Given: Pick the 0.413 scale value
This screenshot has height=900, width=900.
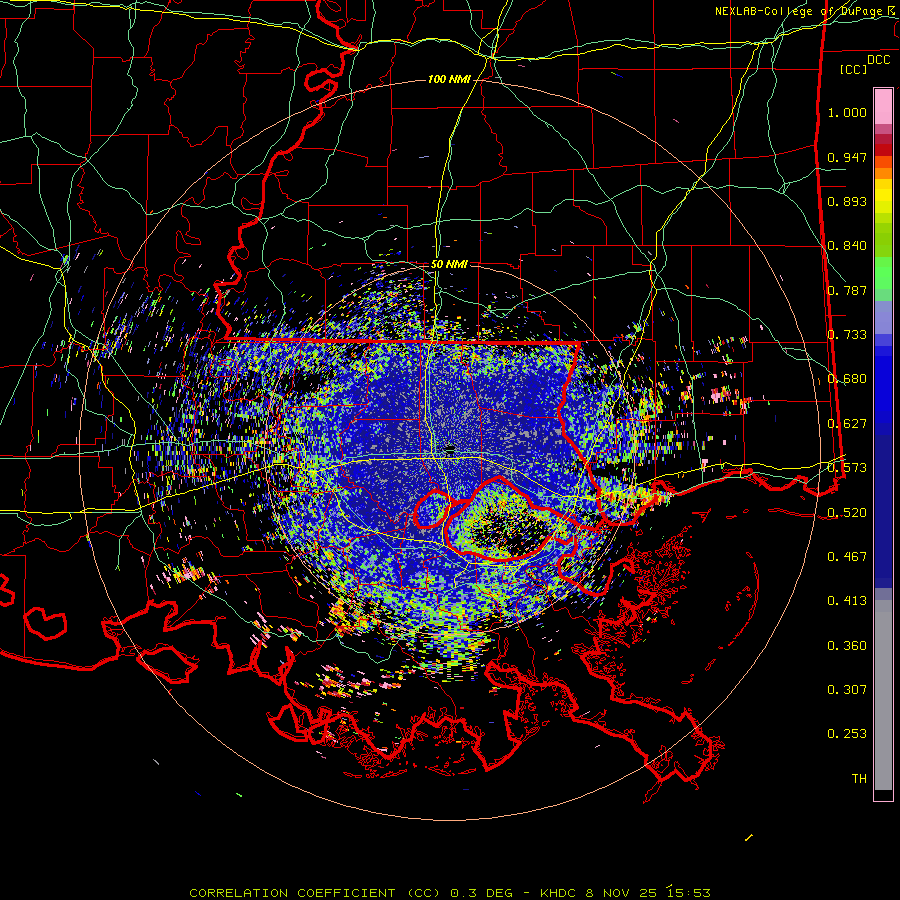Looking at the screenshot, I should click(x=847, y=601).
